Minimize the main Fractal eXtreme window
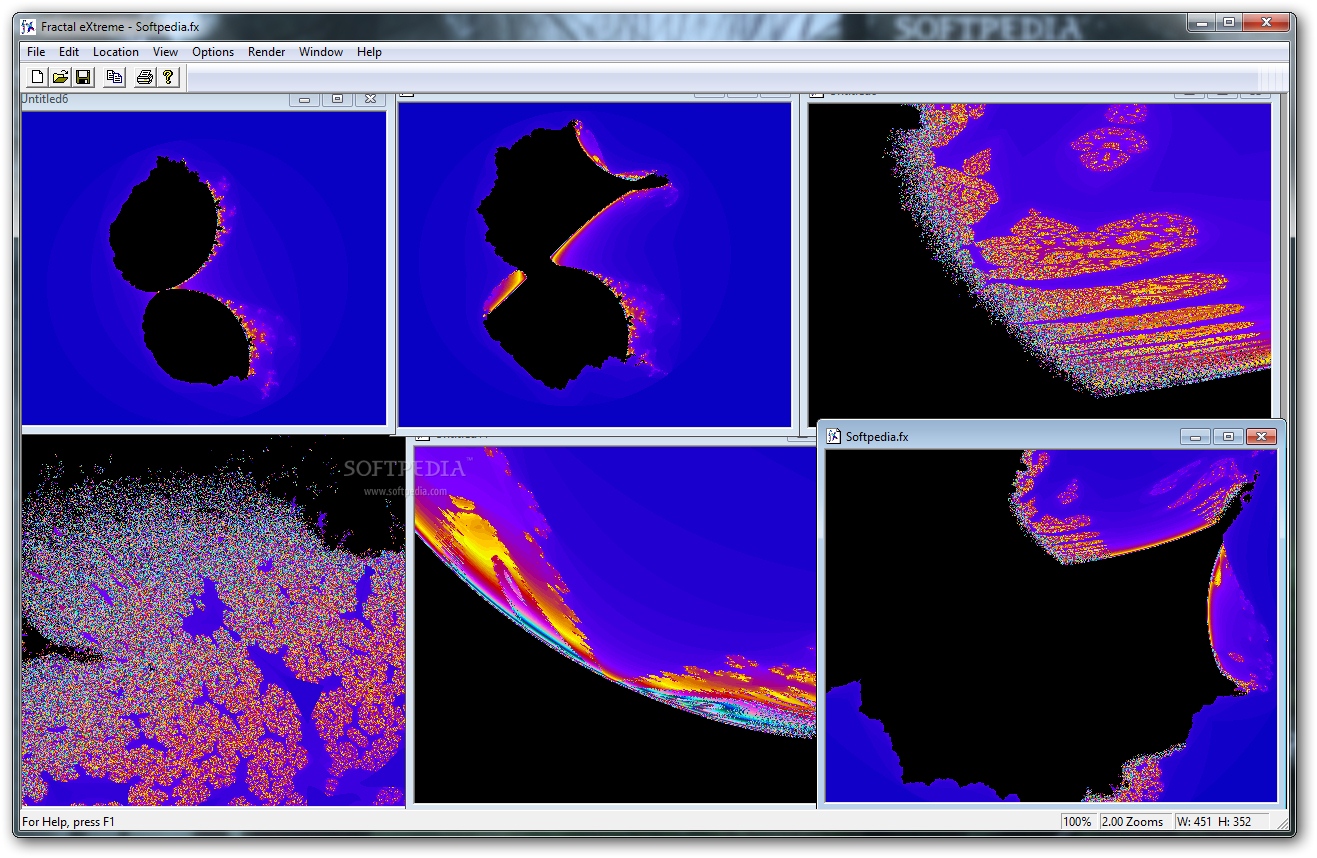The height and width of the screenshot is (858, 1317). tap(1202, 22)
